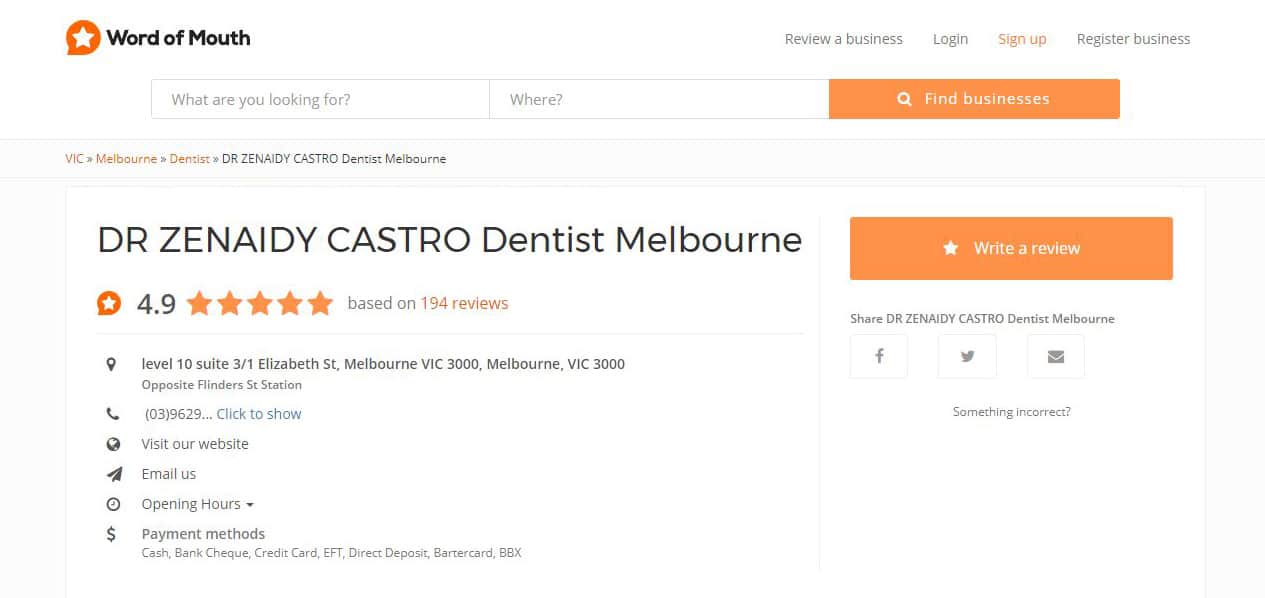The image size is (1265, 598).
Task: Share listing via Facebook icon
Action: (879, 356)
